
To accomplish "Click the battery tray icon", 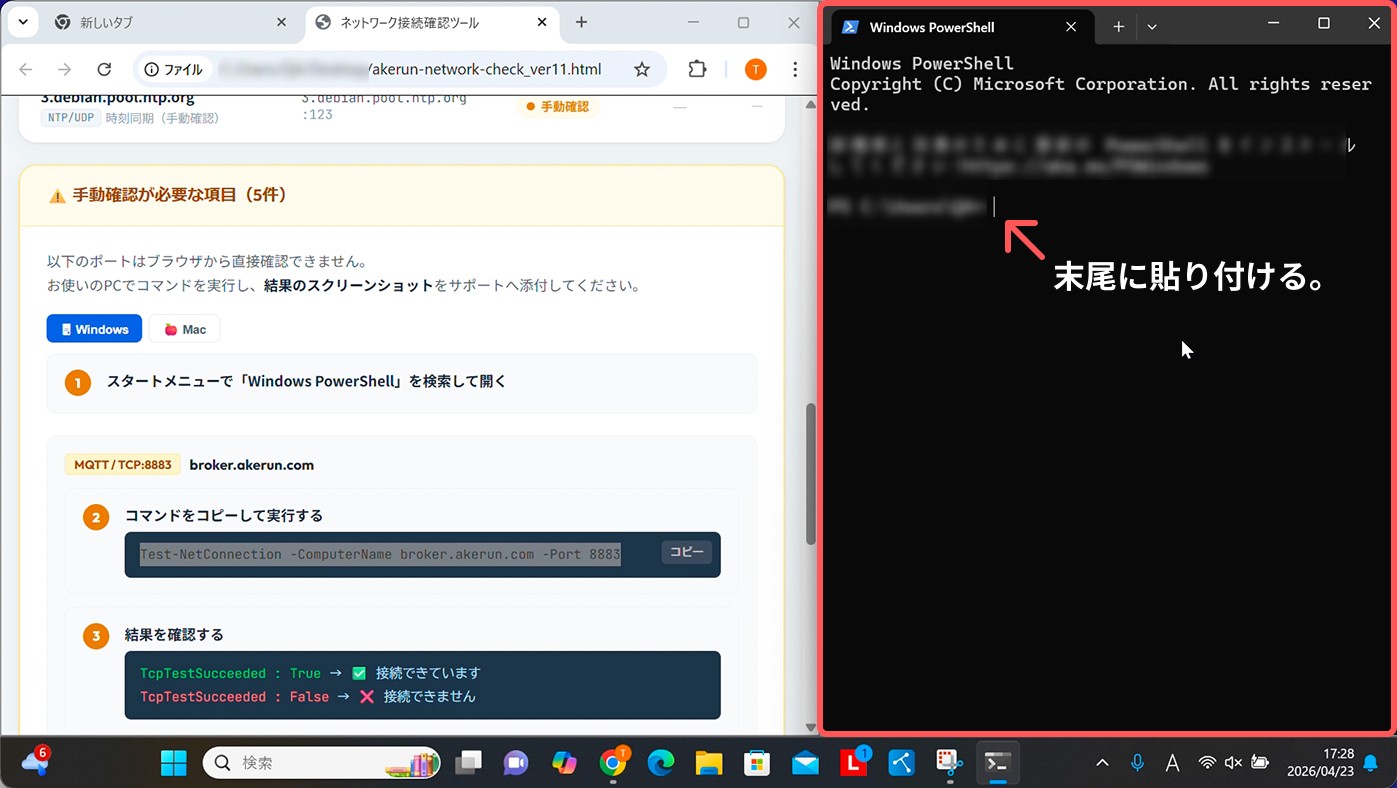I will (x=1260, y=763).
